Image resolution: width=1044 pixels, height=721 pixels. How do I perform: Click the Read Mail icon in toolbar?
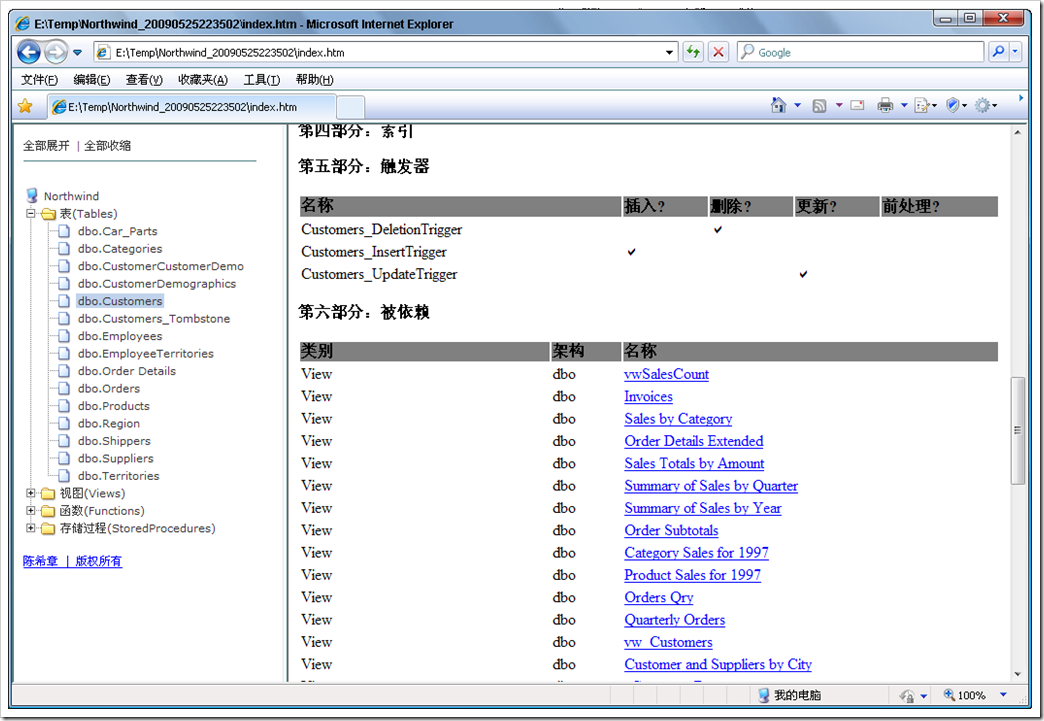coord(858,105)
